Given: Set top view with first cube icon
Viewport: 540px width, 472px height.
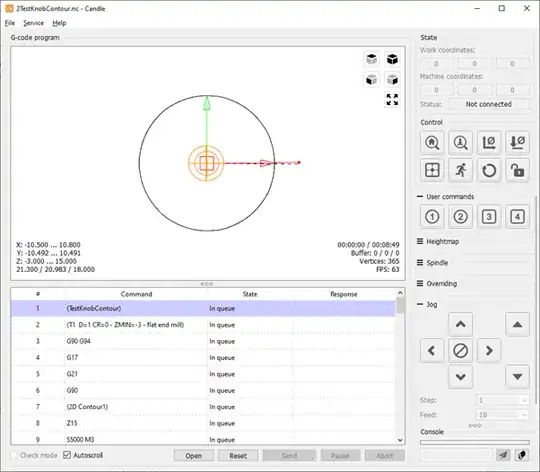Looking at the screenshot, I should (x=371, y=59).
